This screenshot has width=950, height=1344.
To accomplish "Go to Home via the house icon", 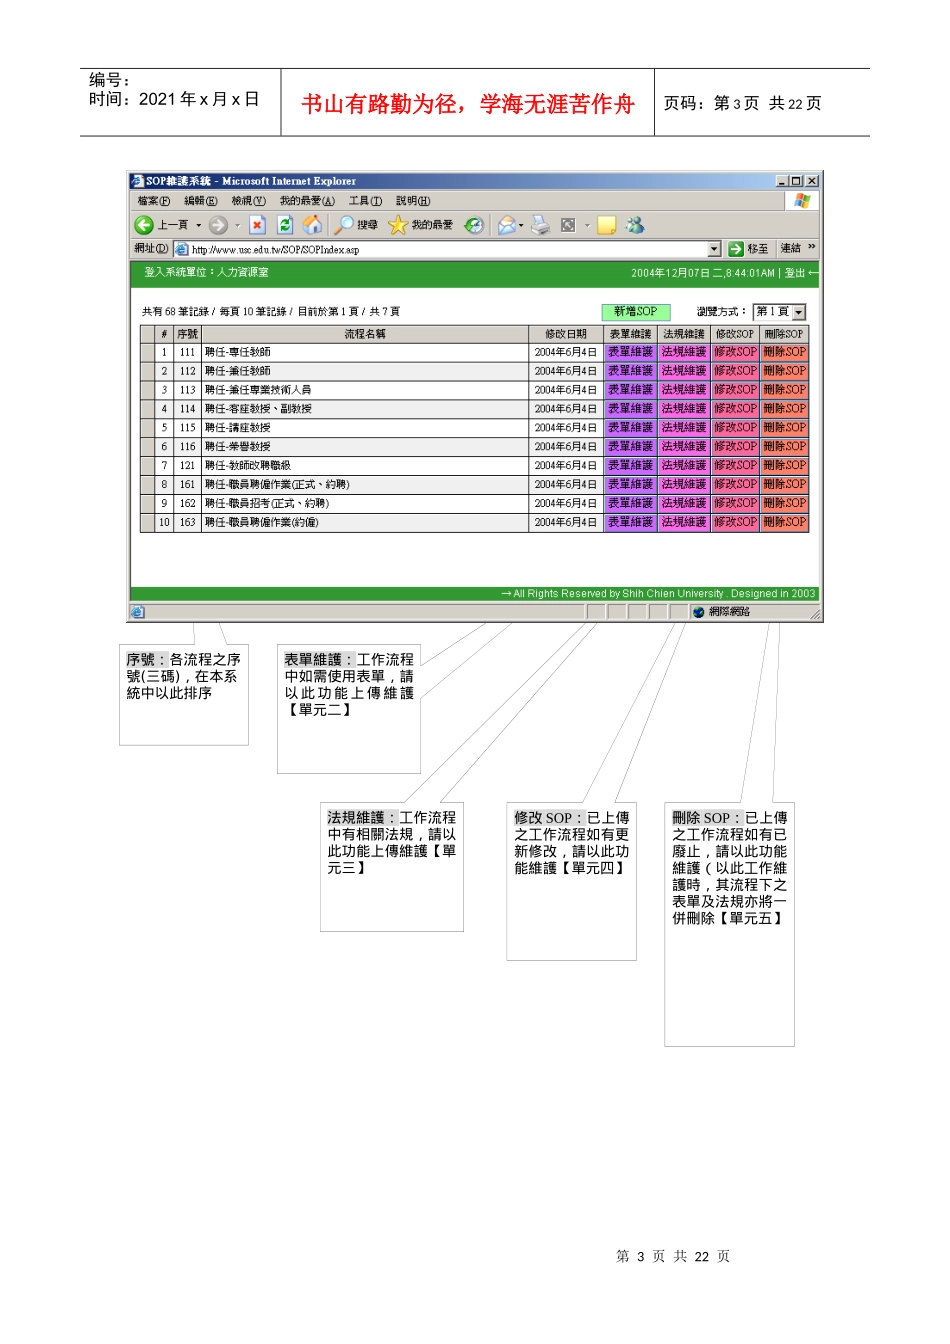I will (x=312, y=225).
